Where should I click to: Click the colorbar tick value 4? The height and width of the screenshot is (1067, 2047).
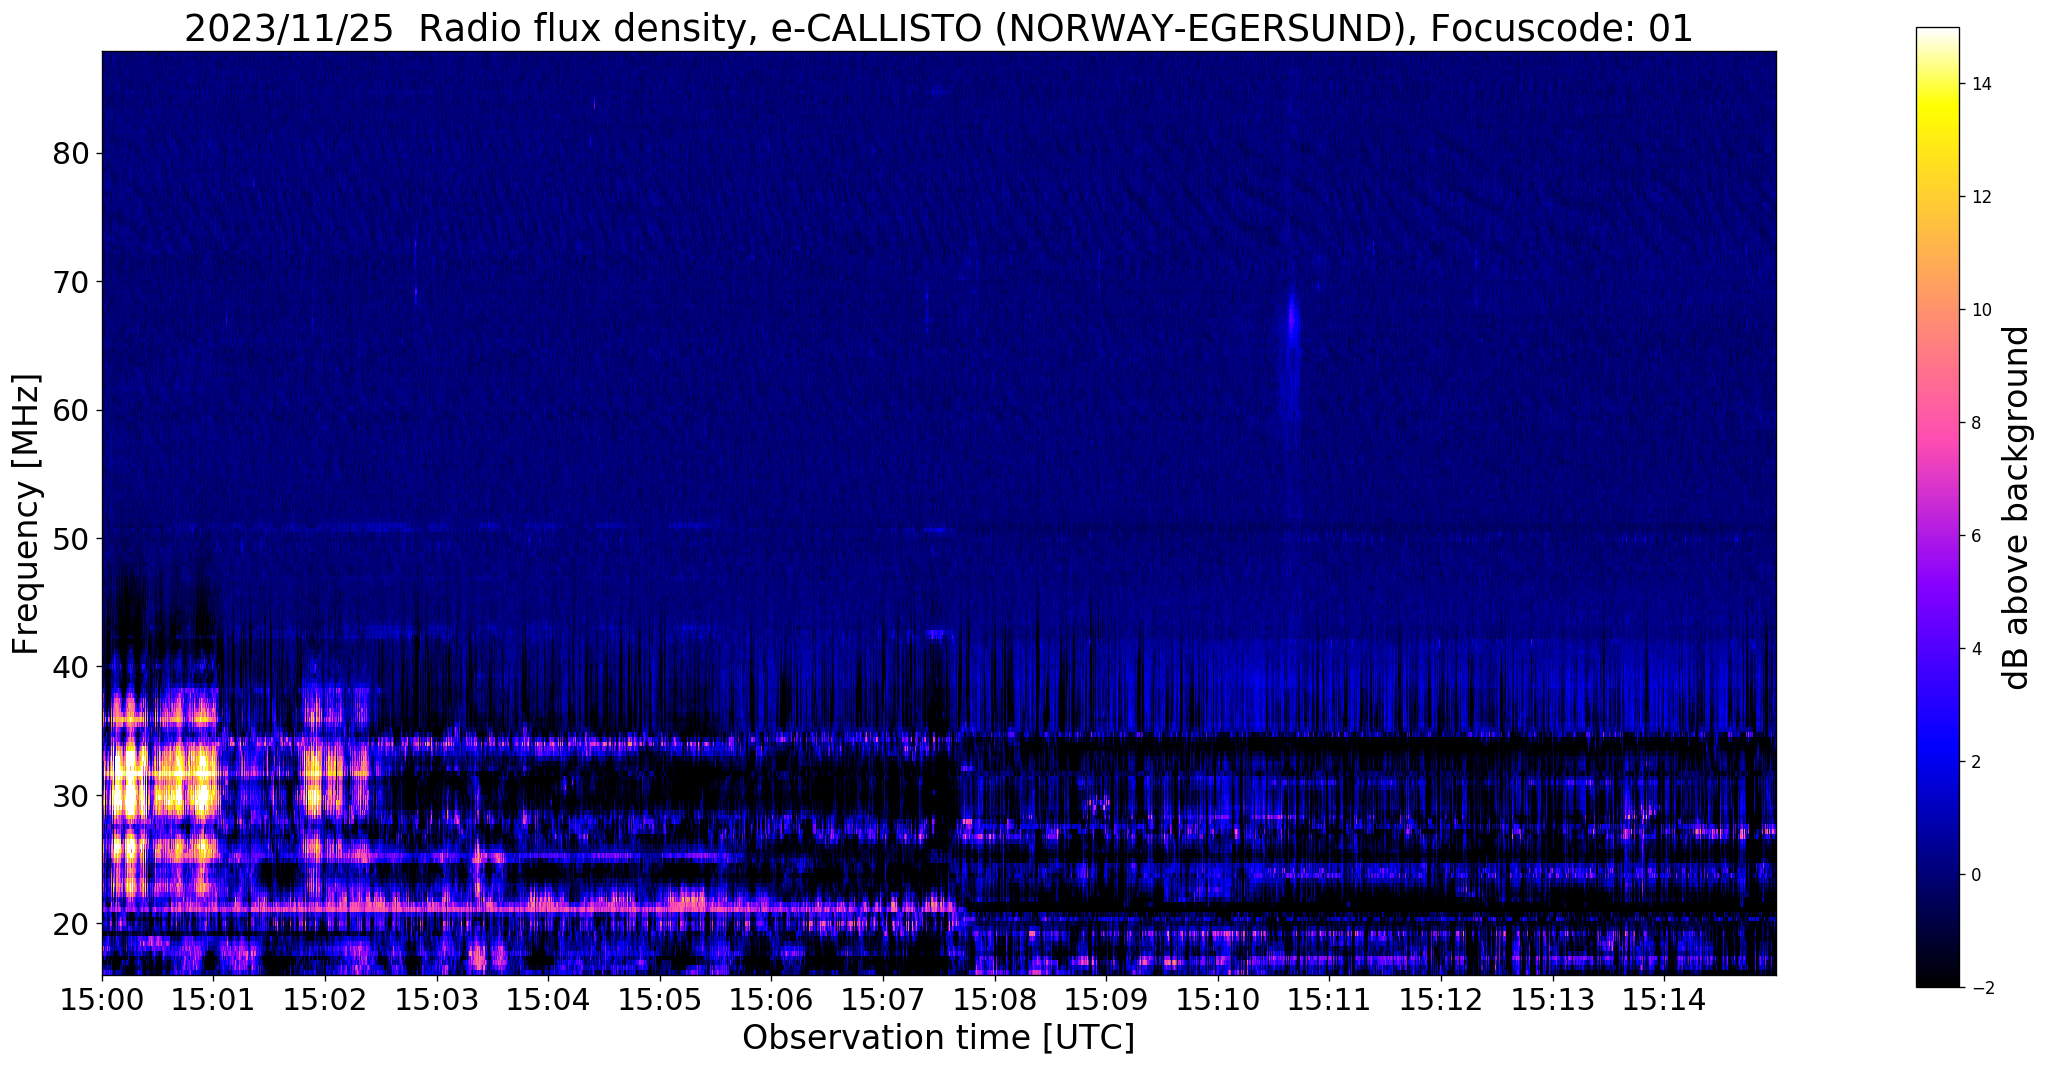click(1975, 649)
